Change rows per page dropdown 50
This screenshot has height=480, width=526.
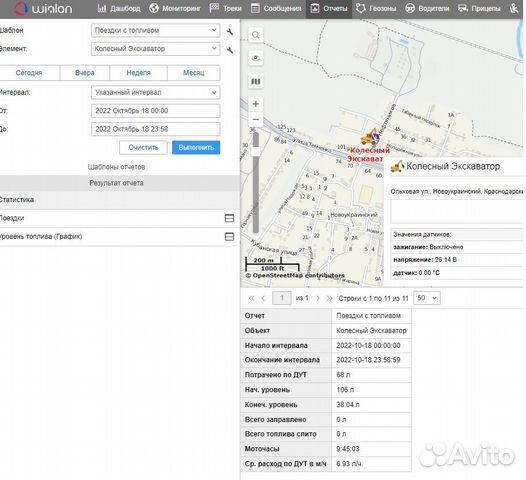click(427, 298)
